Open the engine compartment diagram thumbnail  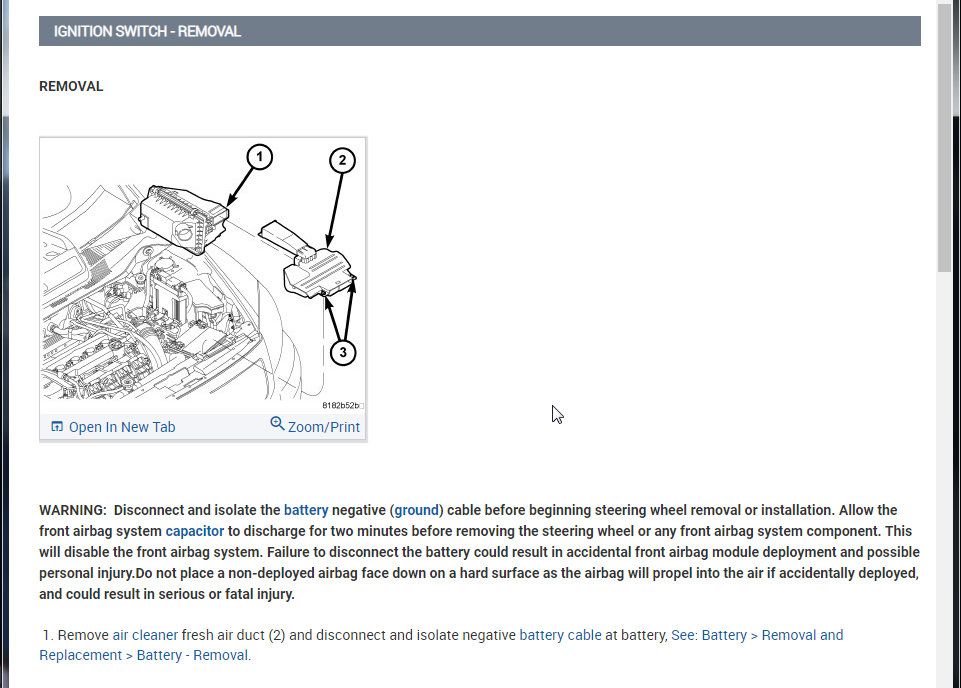click(x=203, y=274)
